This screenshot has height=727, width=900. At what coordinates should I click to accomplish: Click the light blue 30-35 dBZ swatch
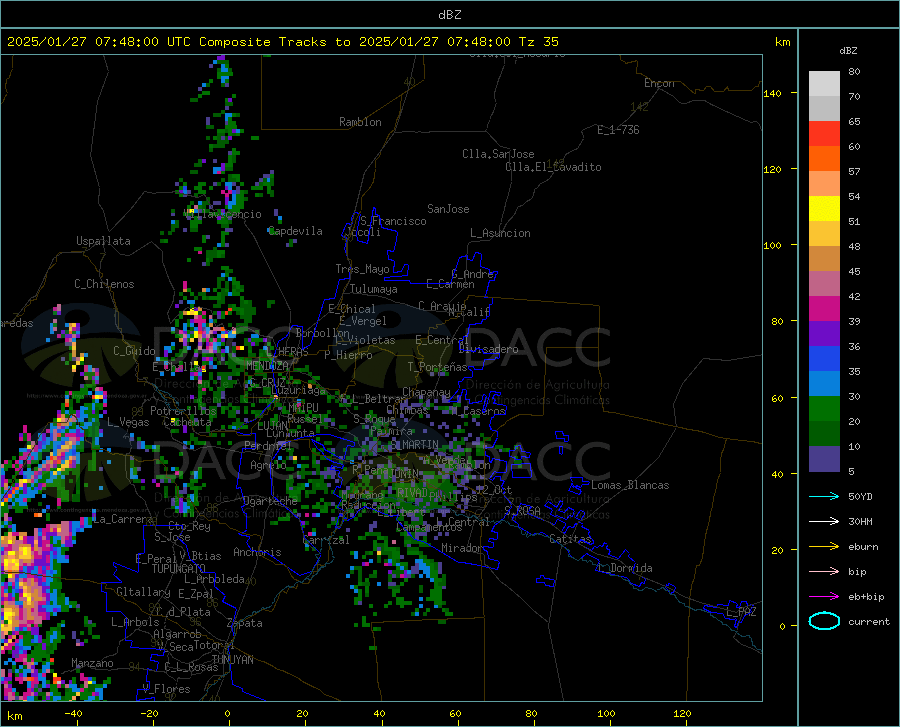tap(824, 384)
